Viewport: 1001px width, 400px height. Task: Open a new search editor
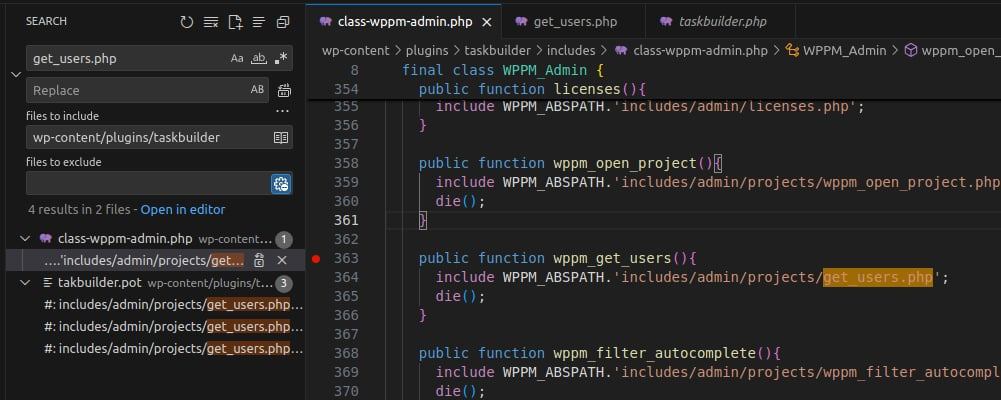click(x=235, y=21)
